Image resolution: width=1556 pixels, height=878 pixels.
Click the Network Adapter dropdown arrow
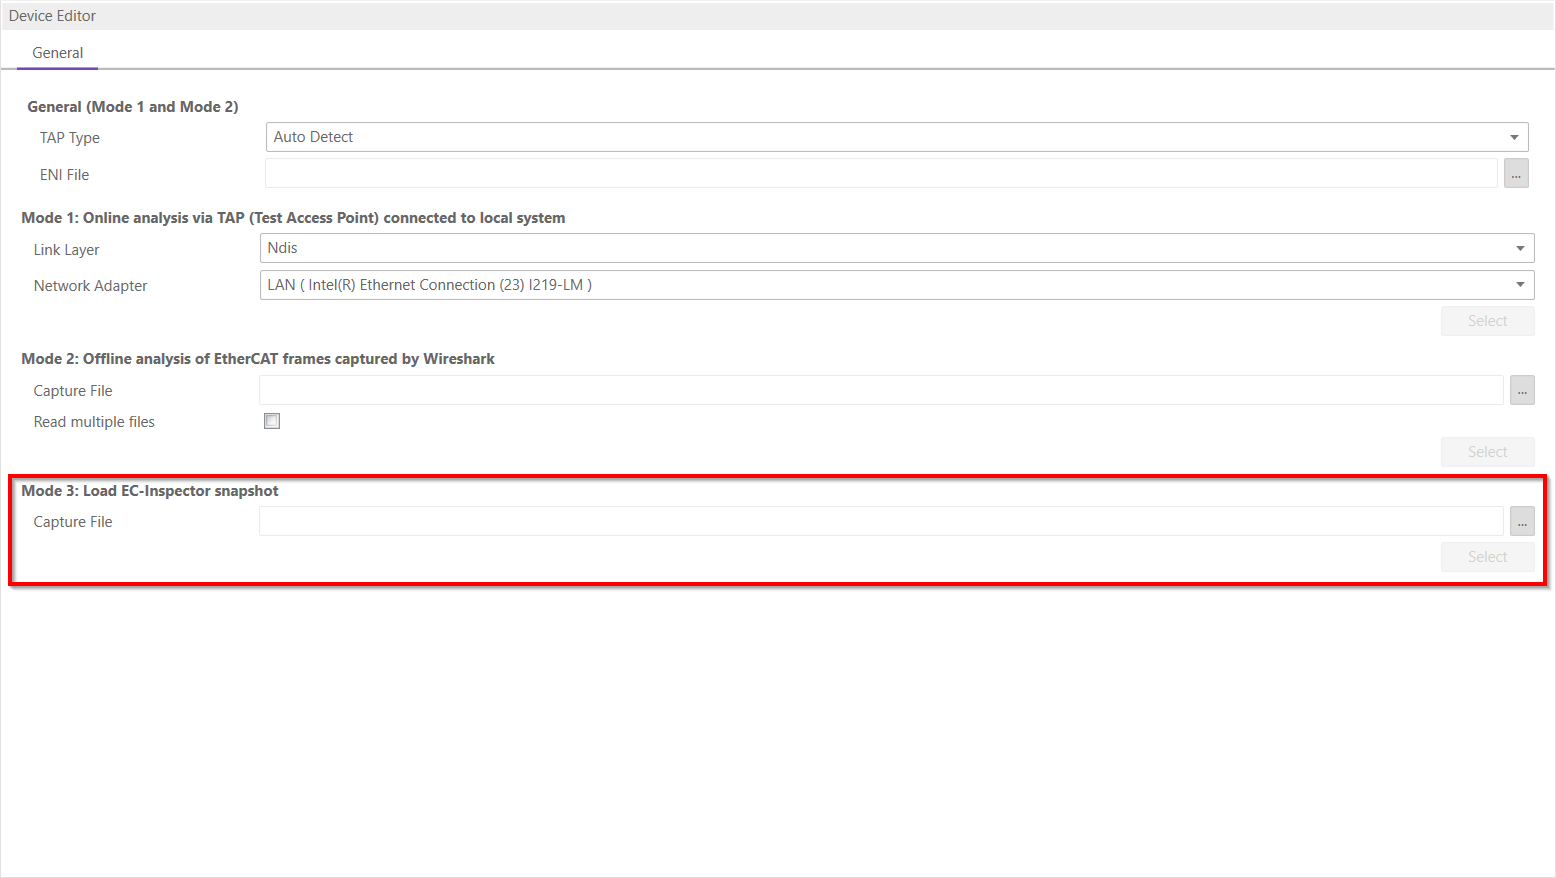pos(1520,285)
